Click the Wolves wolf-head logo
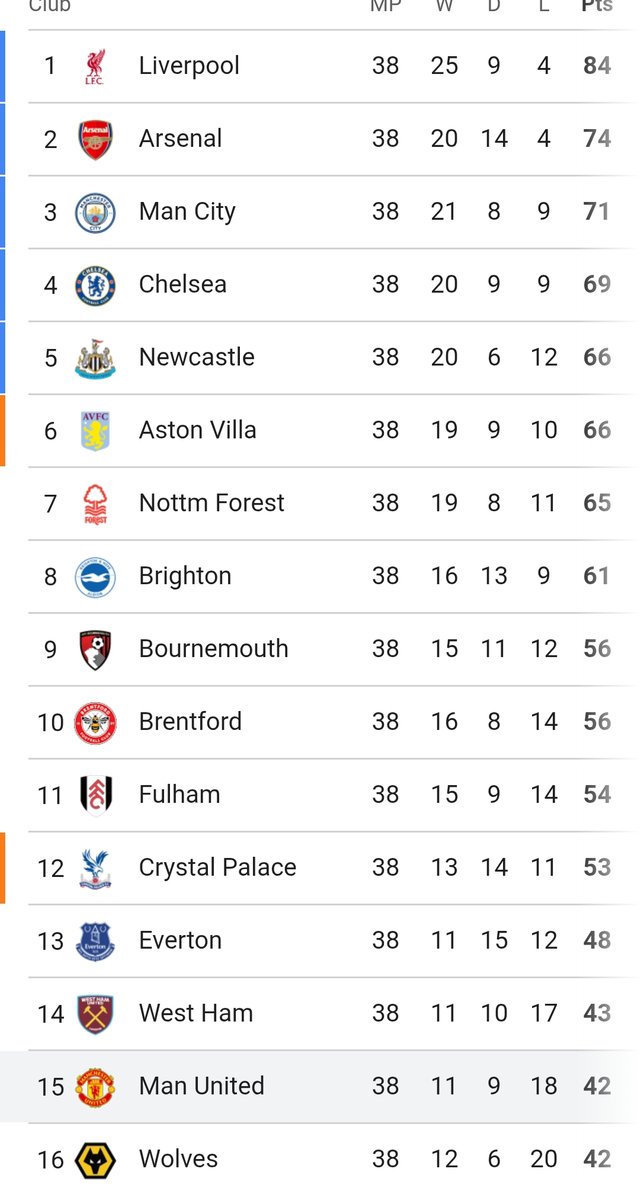640x1186 pixels. pyautogui.click(x=95, y=1160)
